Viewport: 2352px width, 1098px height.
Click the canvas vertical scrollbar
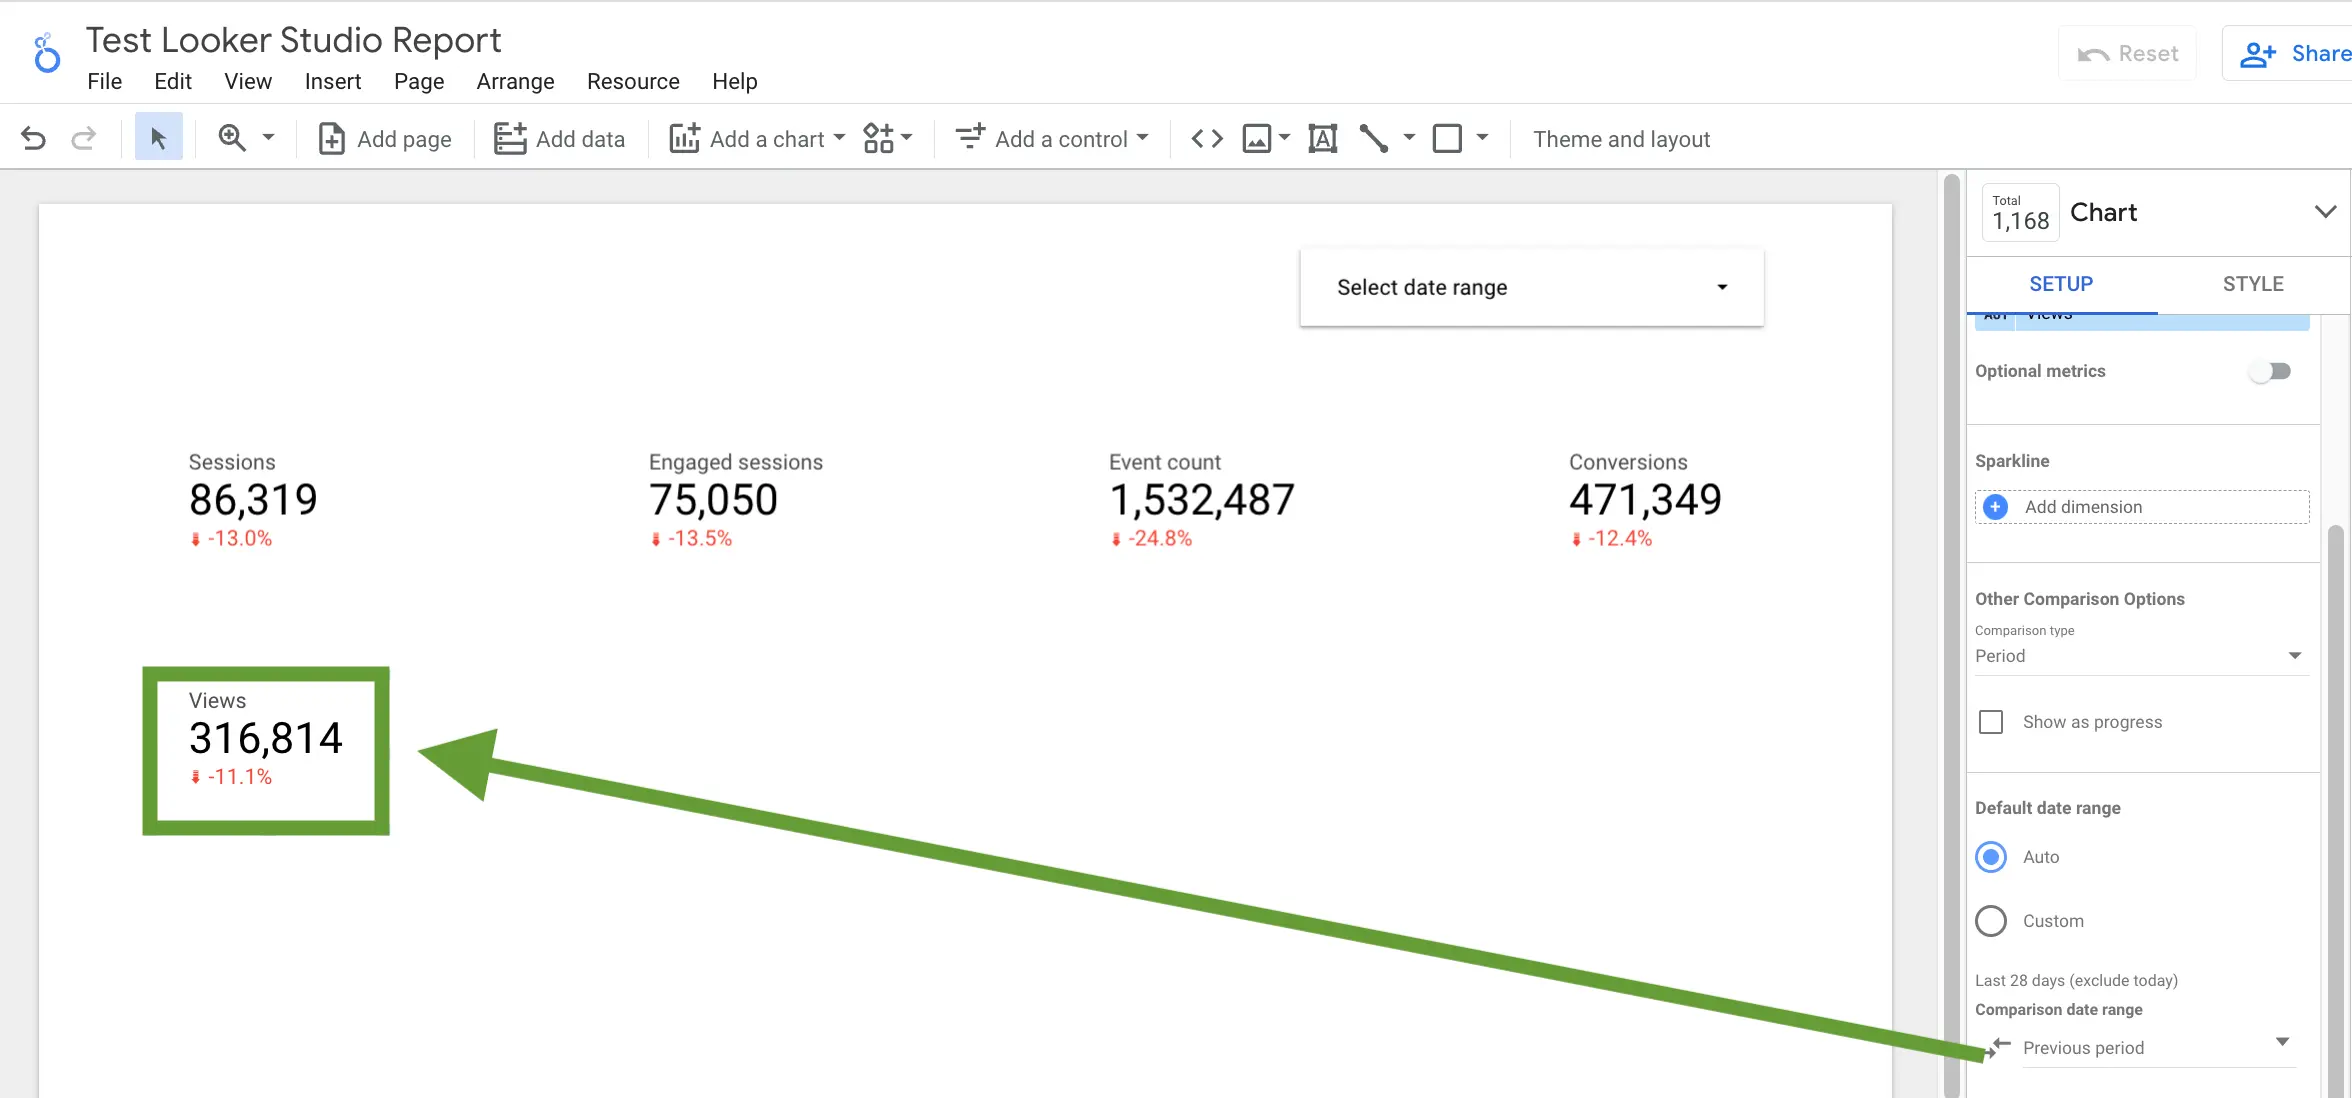1951,636
